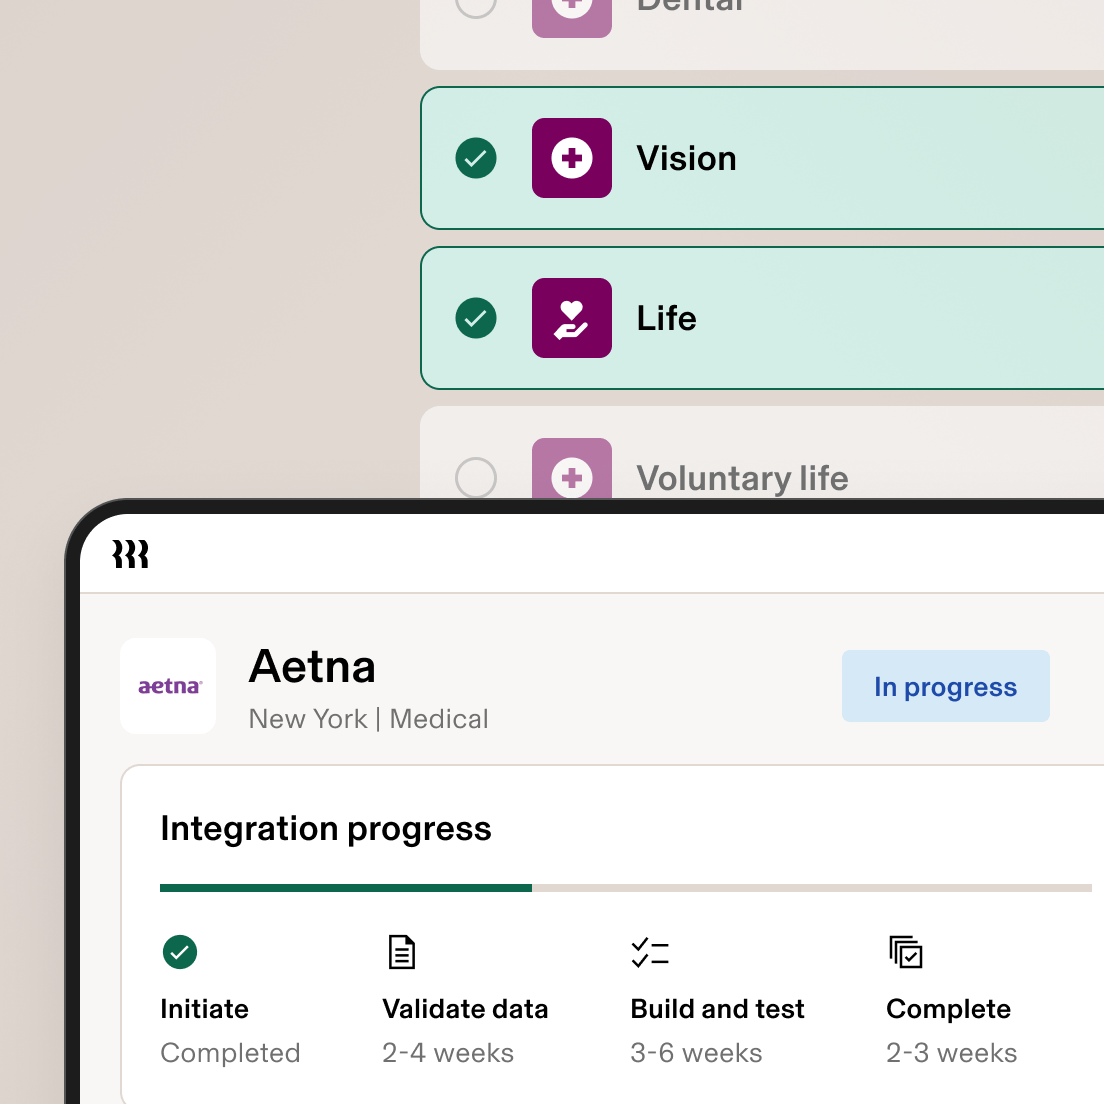
Task: Click the Life heart-in-hand icon
Action: click(x=571, y=318)
